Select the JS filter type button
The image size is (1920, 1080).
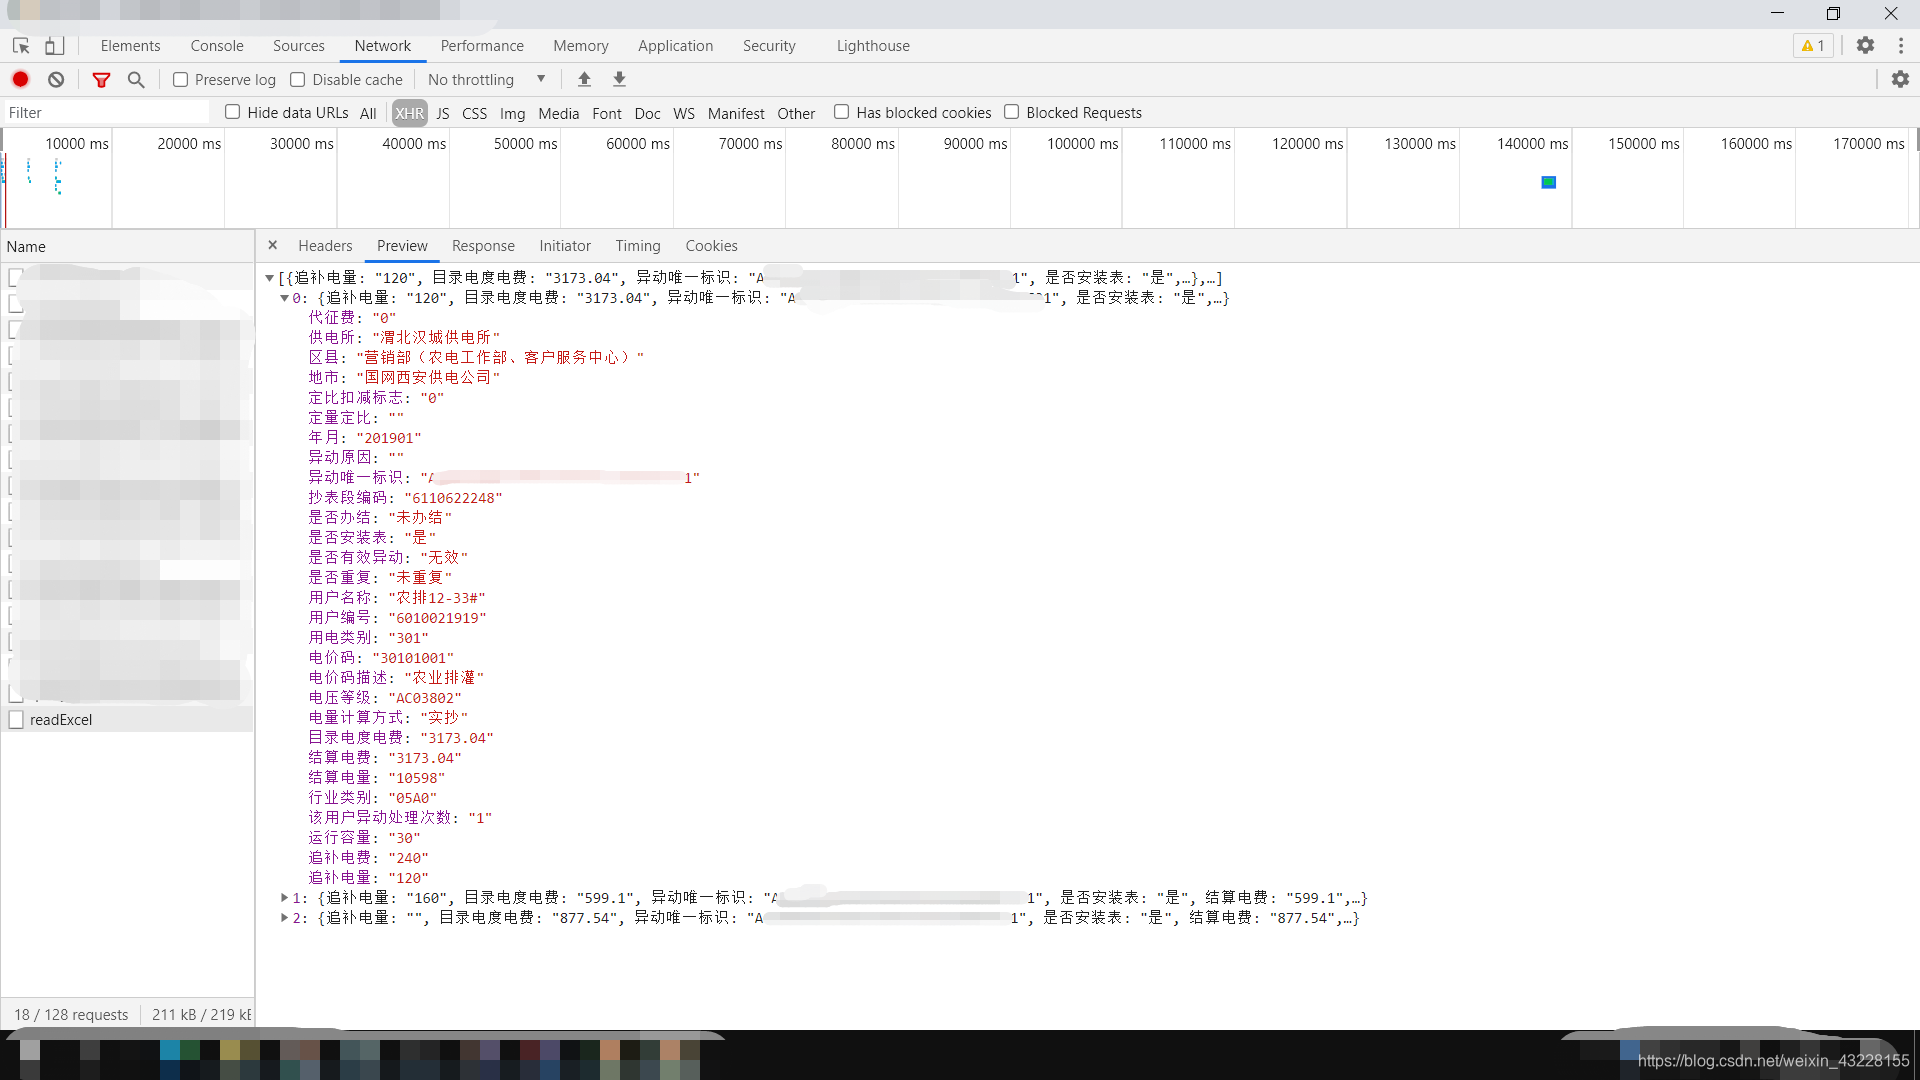coord(442,113)
